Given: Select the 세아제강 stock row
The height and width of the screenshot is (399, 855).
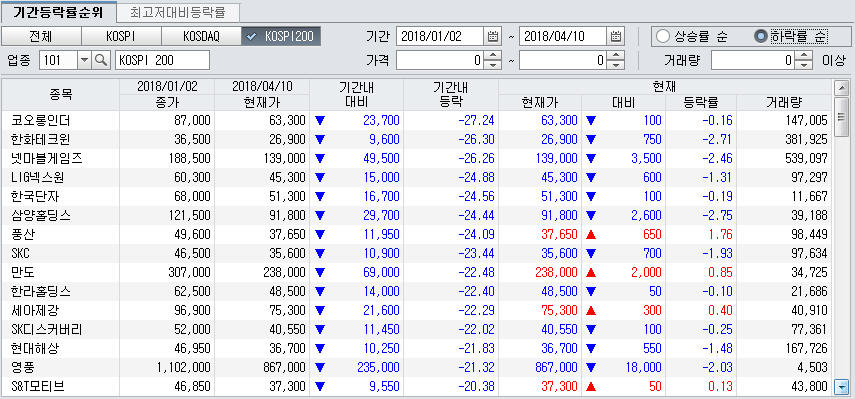Looking at the screenshot, I should point(417,311).
